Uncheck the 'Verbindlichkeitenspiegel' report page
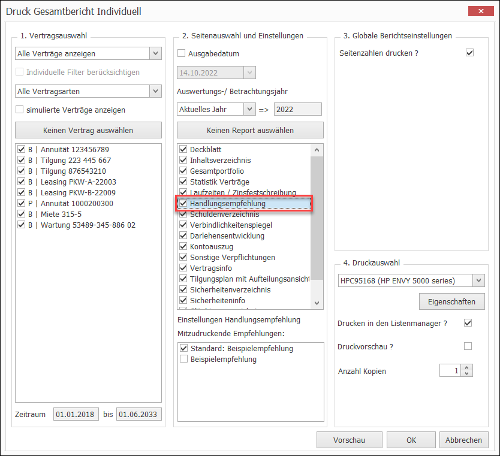Screen dimensions: 500x456 tap(183, 225)
